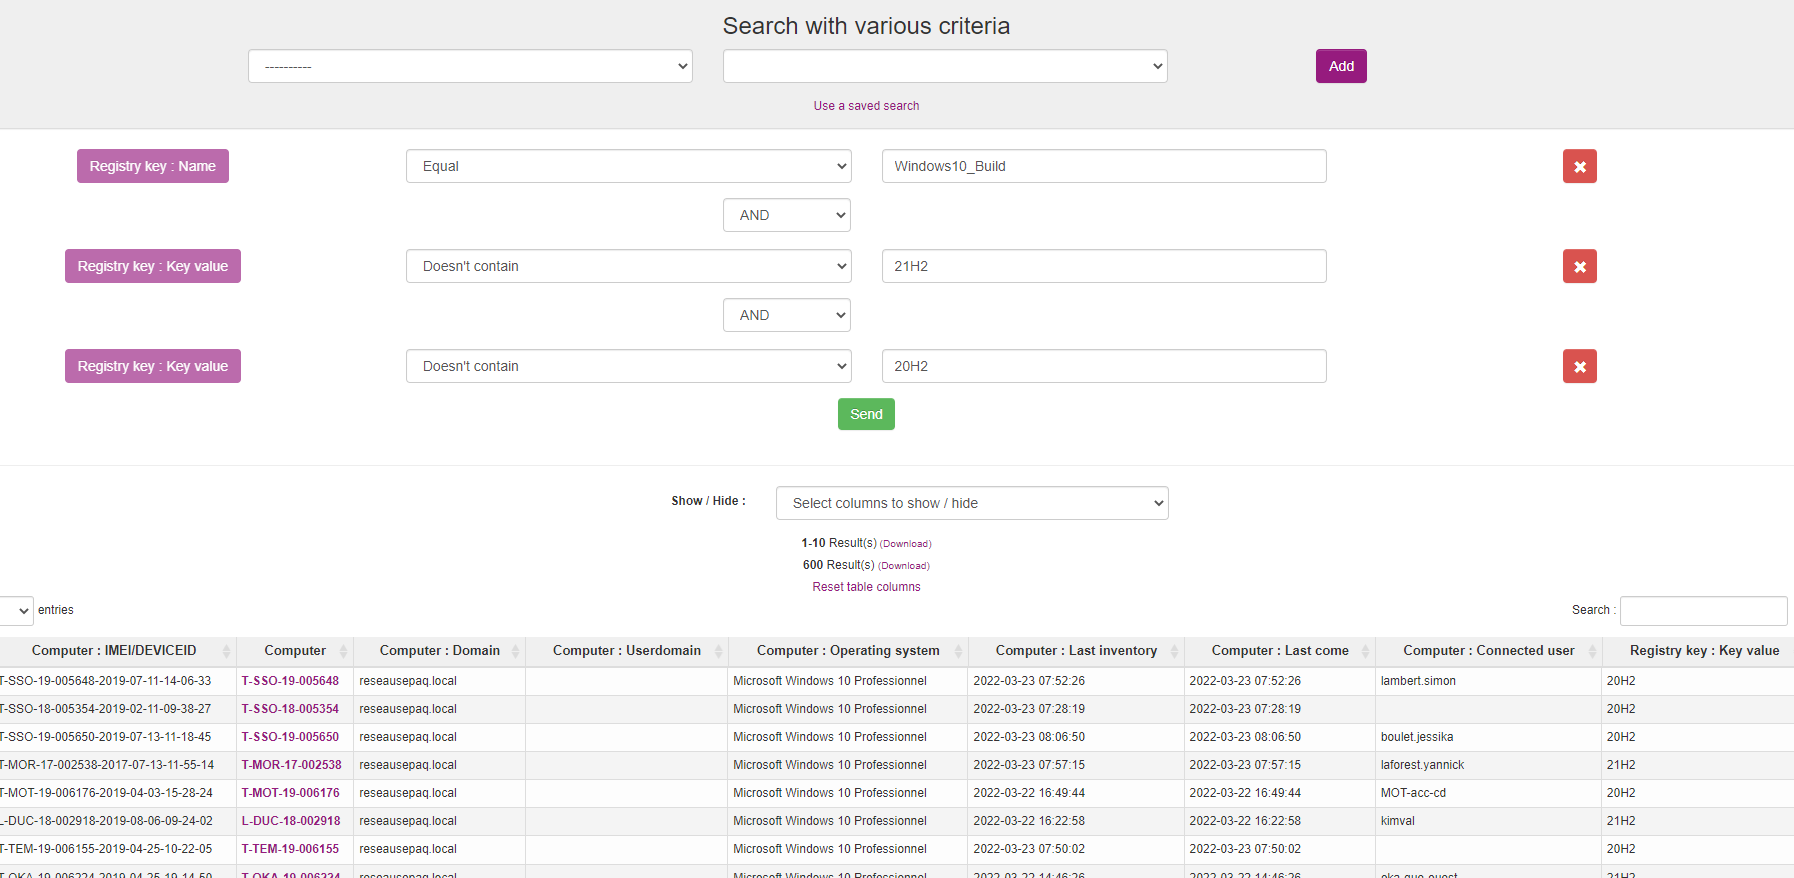Click Registry key : Key value button for 20H2

tap(153, 366)
